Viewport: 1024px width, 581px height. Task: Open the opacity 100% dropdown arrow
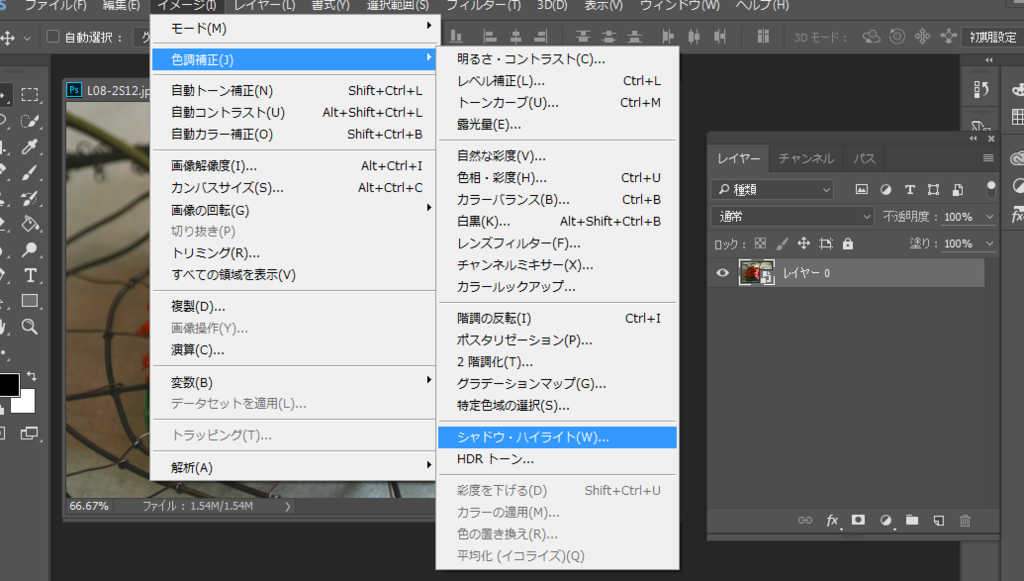coord(989,217)
